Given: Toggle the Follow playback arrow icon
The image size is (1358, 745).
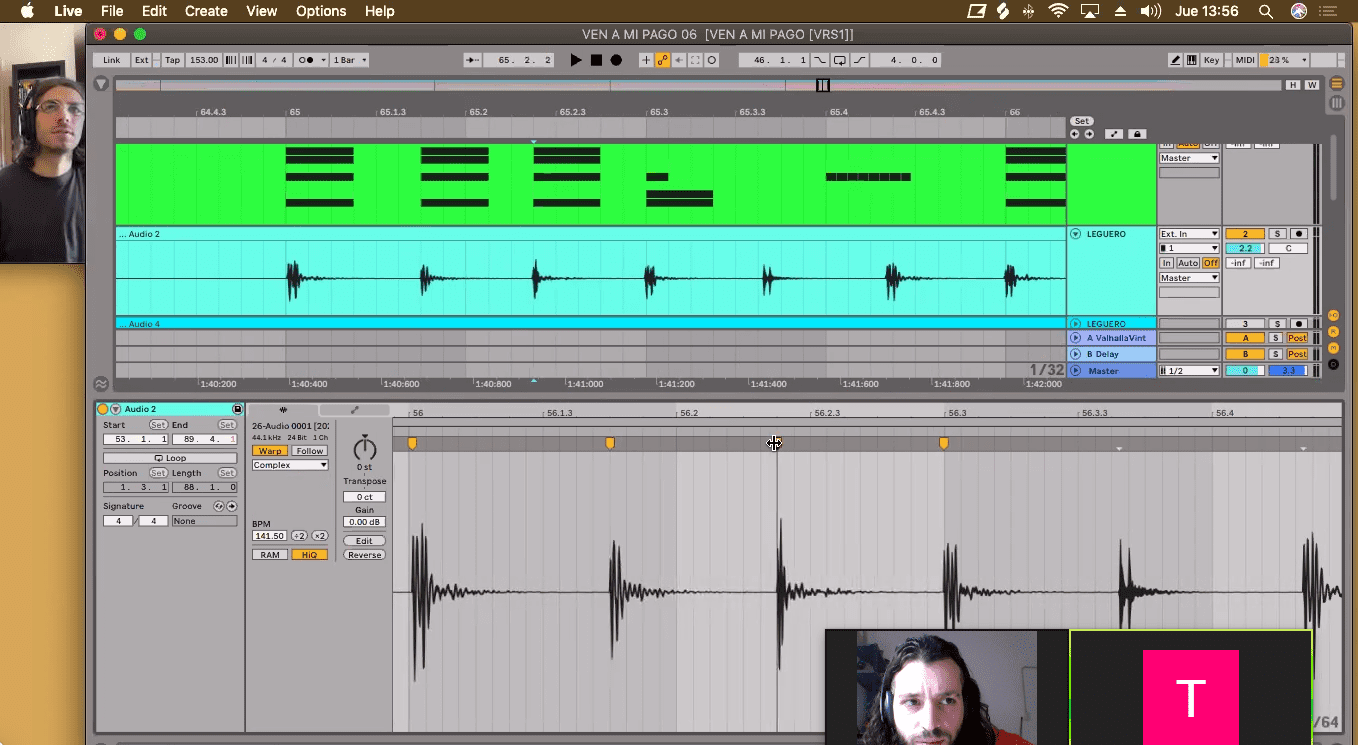Looking at the screenshot, I should (473, 60).
